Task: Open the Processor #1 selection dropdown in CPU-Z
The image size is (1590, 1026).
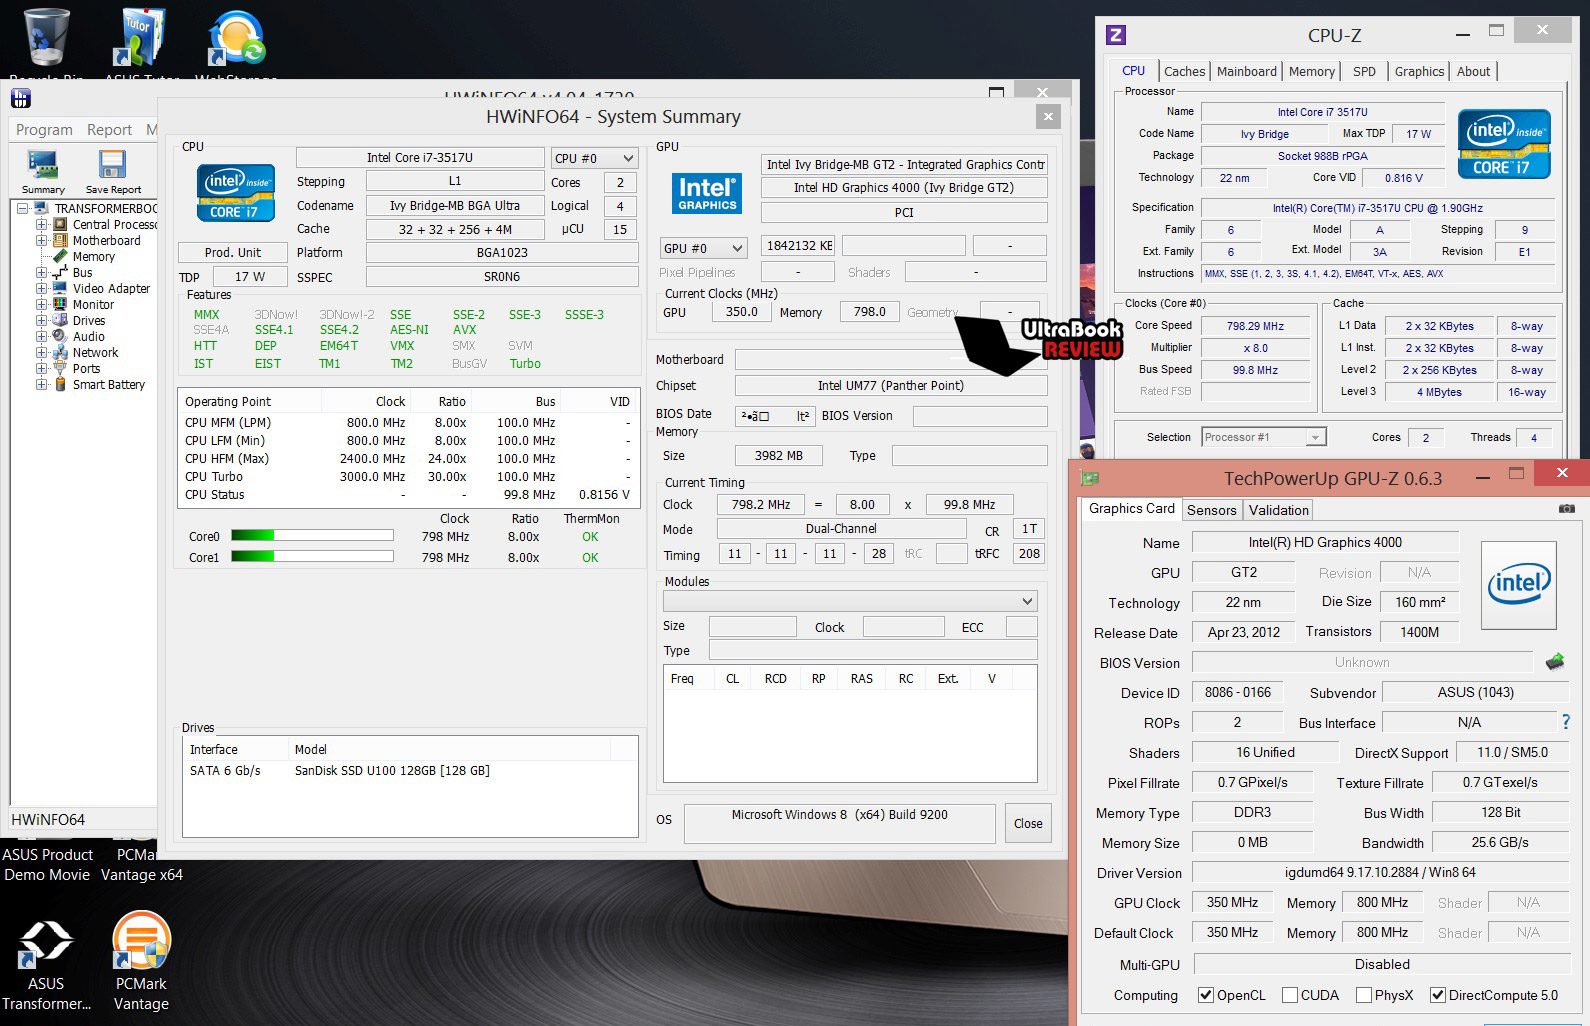Action: coord(1264,437)
